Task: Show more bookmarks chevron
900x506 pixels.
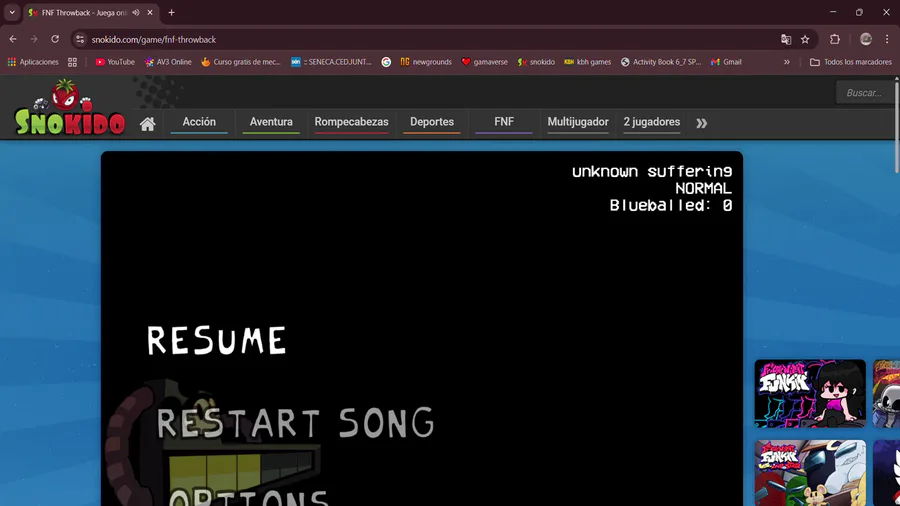Action: pos(786,62)
